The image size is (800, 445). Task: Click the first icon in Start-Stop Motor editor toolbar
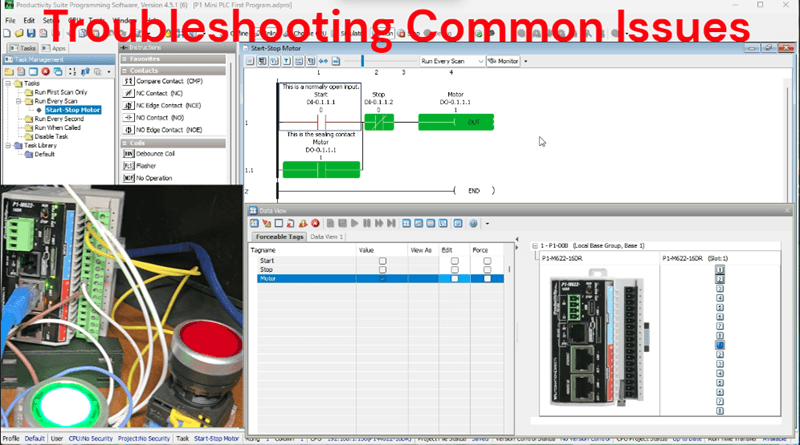pos(250,61)
